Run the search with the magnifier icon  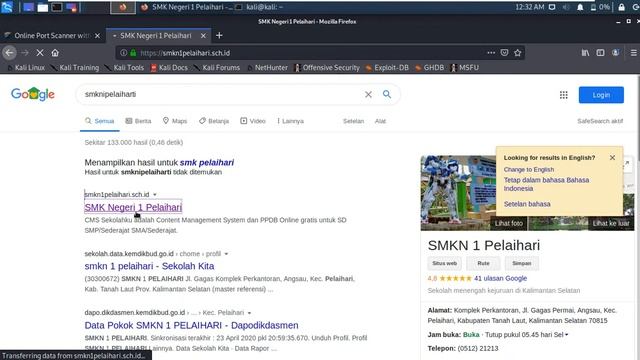click(387, 94)
